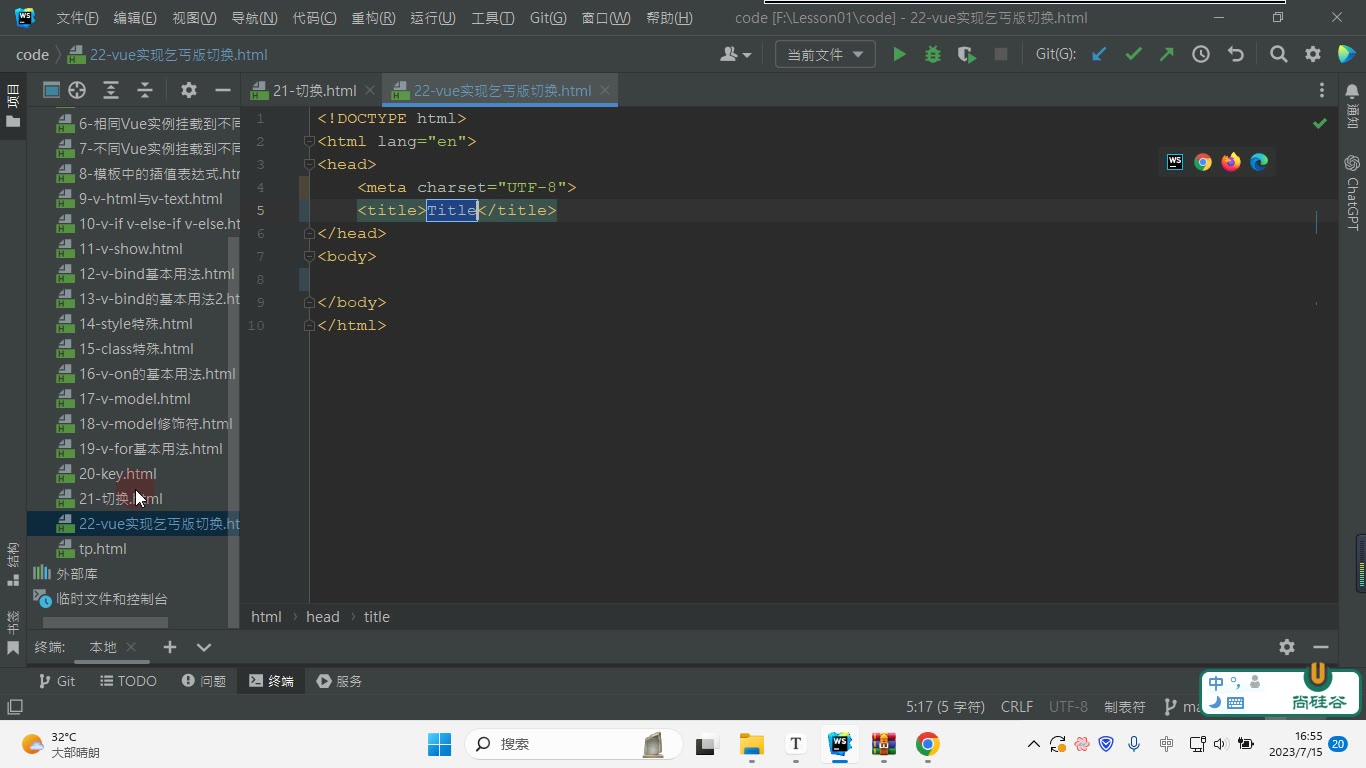Open terminal new session options chevron
Viewport: 1366px width, 768px height.
[204, 647]
